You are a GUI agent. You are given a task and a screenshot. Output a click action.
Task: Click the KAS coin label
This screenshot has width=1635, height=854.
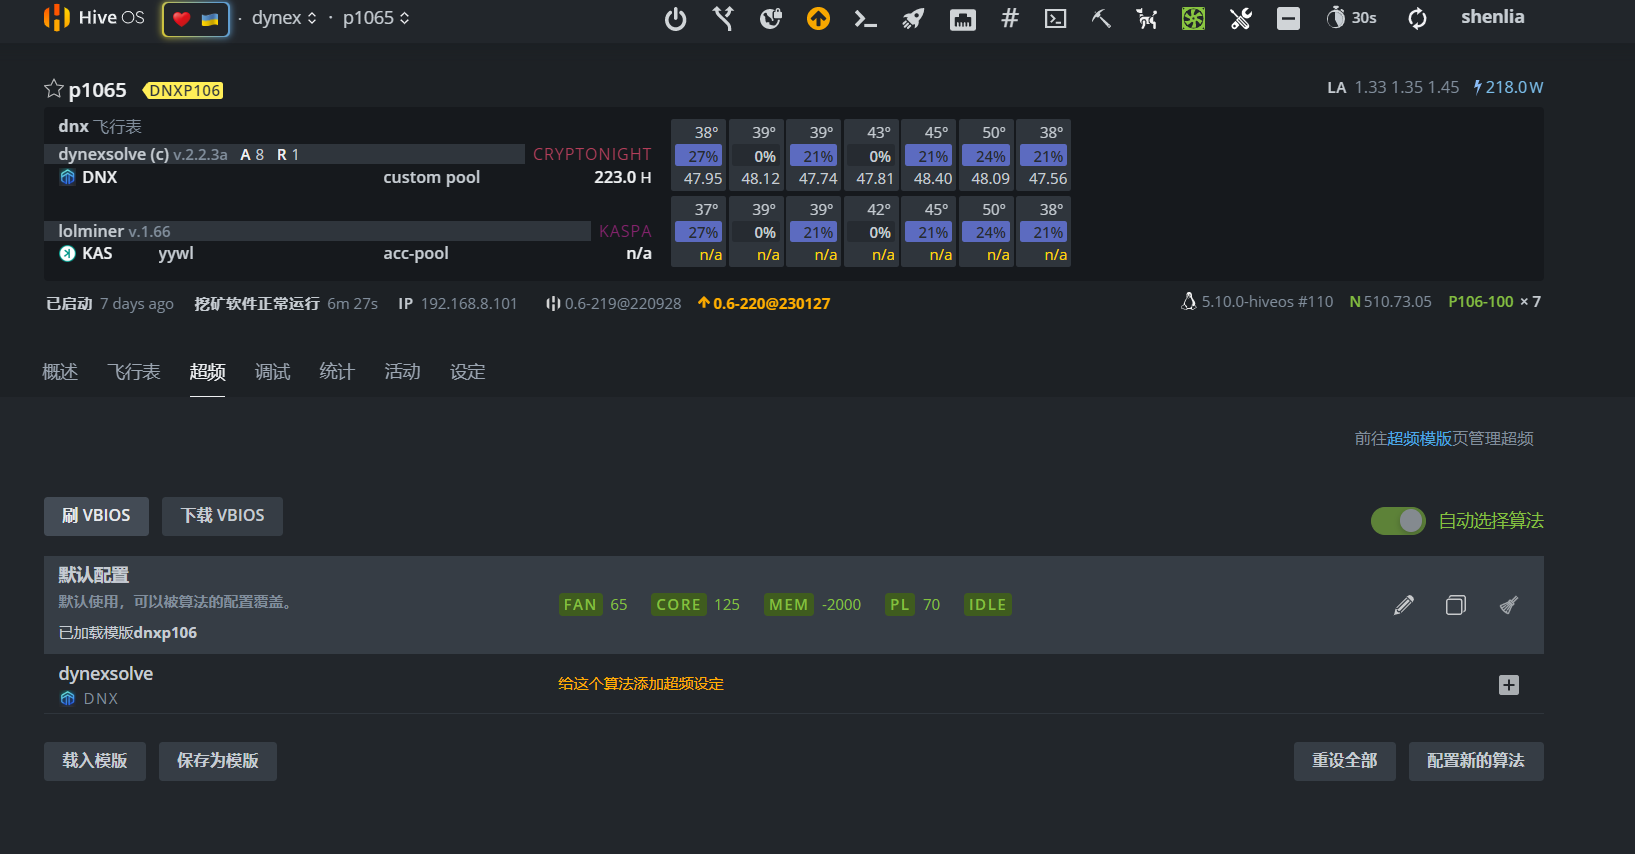click(x=97, y=253)
